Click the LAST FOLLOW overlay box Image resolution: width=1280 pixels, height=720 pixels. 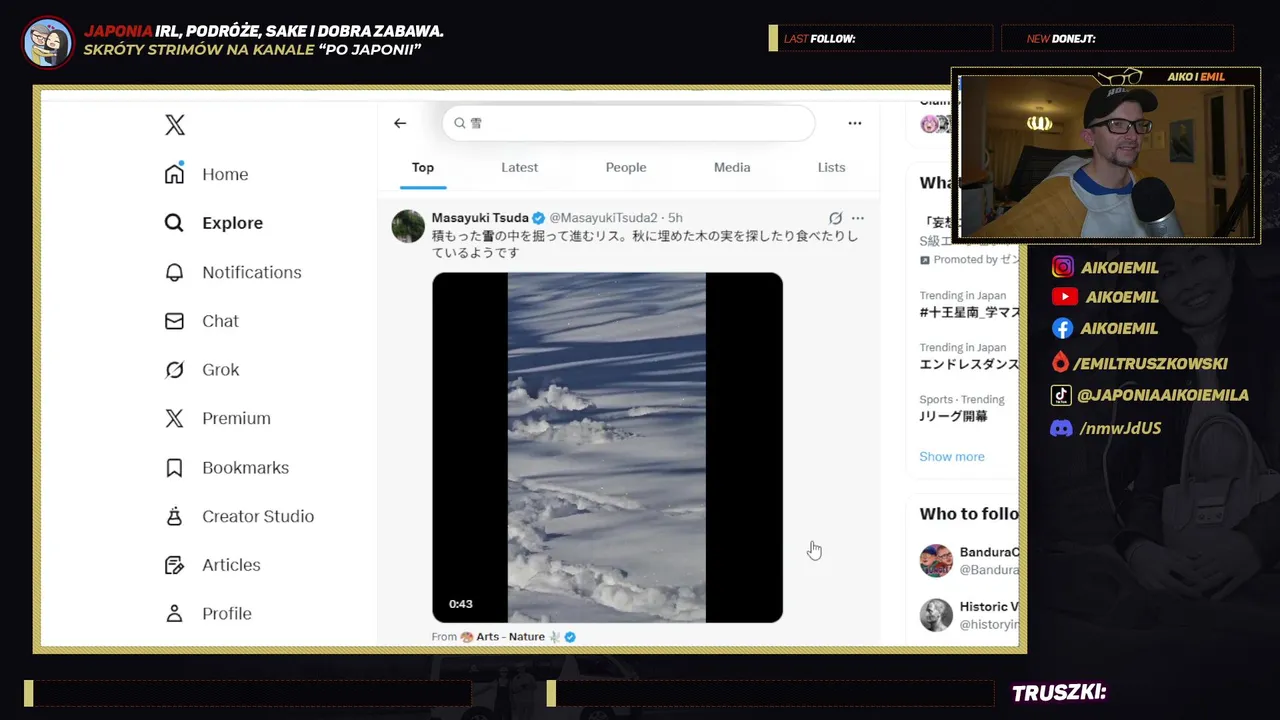pyautogui.click(x=881, y=39)
